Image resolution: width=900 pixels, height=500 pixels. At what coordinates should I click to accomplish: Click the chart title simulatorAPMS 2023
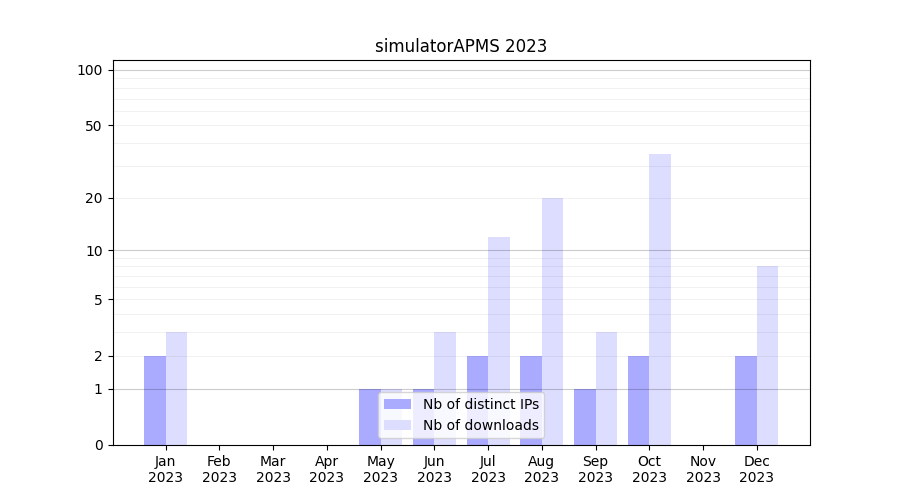tap(460, 46)
